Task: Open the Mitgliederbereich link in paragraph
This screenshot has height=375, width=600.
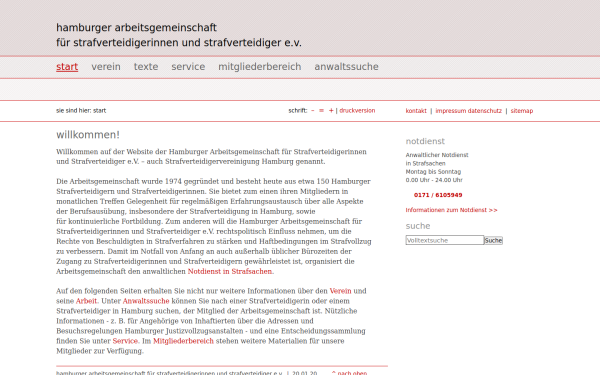Action: (x=183, y=341)
